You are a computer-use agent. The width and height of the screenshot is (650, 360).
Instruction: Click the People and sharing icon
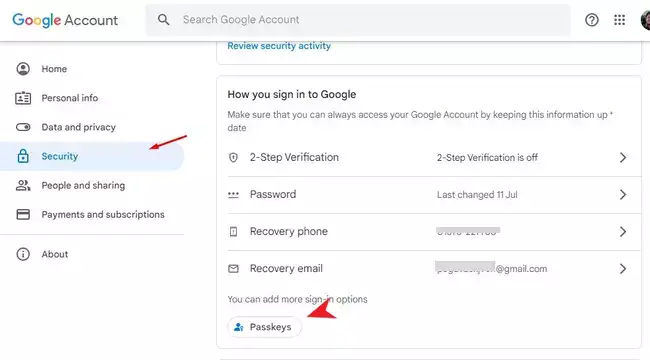click(23, 185)
